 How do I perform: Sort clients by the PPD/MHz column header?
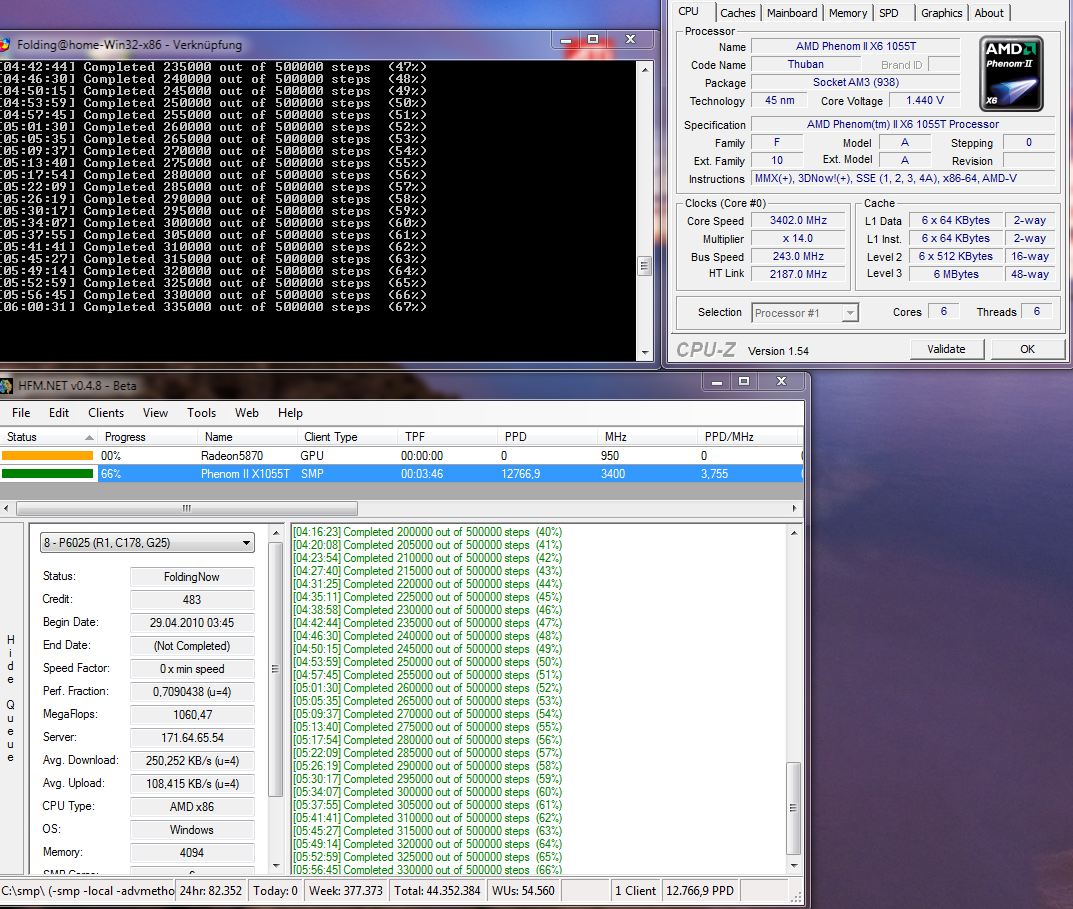(749, 437)
